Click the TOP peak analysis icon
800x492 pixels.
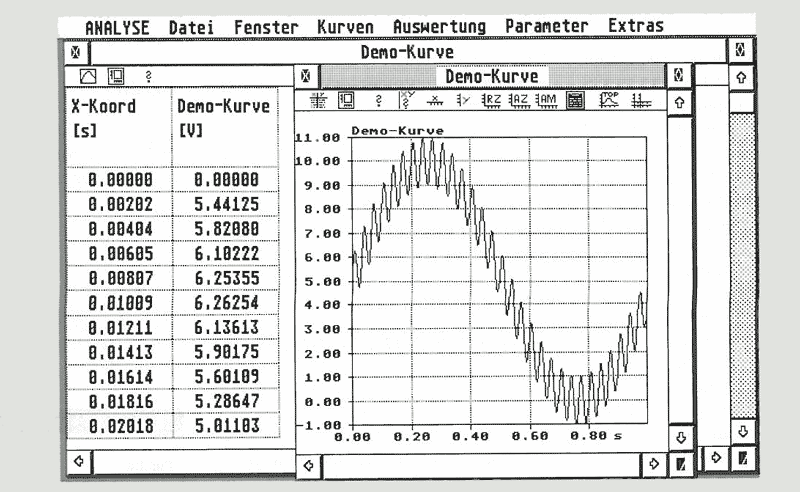pyautogui.click(x=607, y=100)
